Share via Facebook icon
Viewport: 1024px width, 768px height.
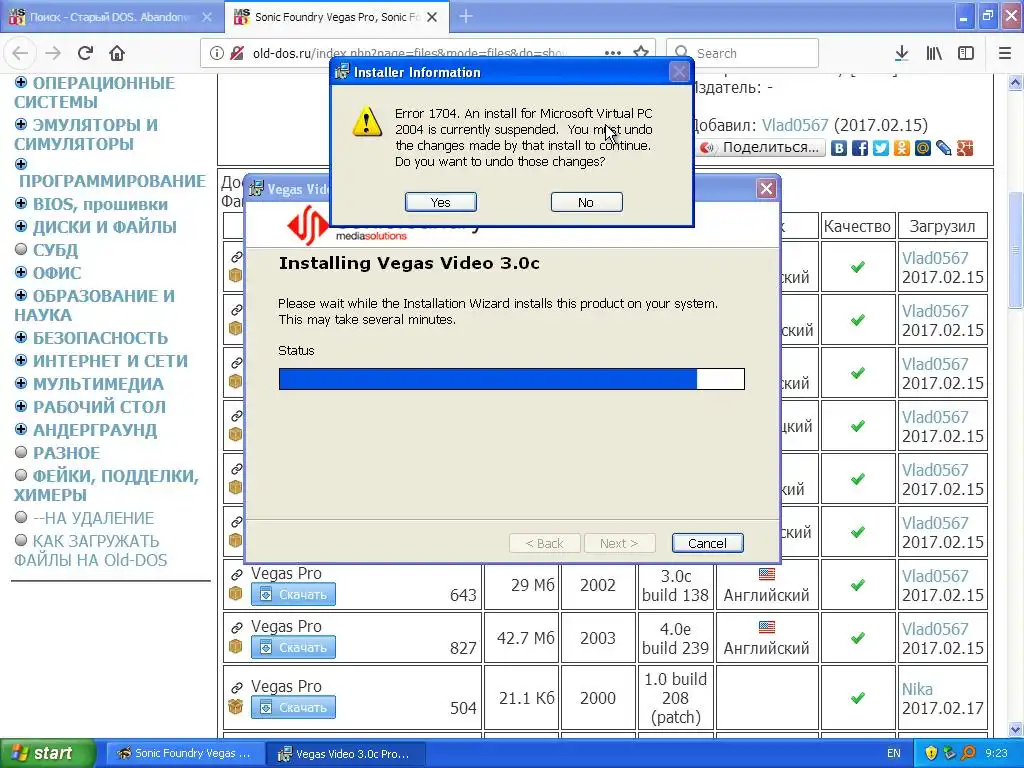(x=860, y=148)
